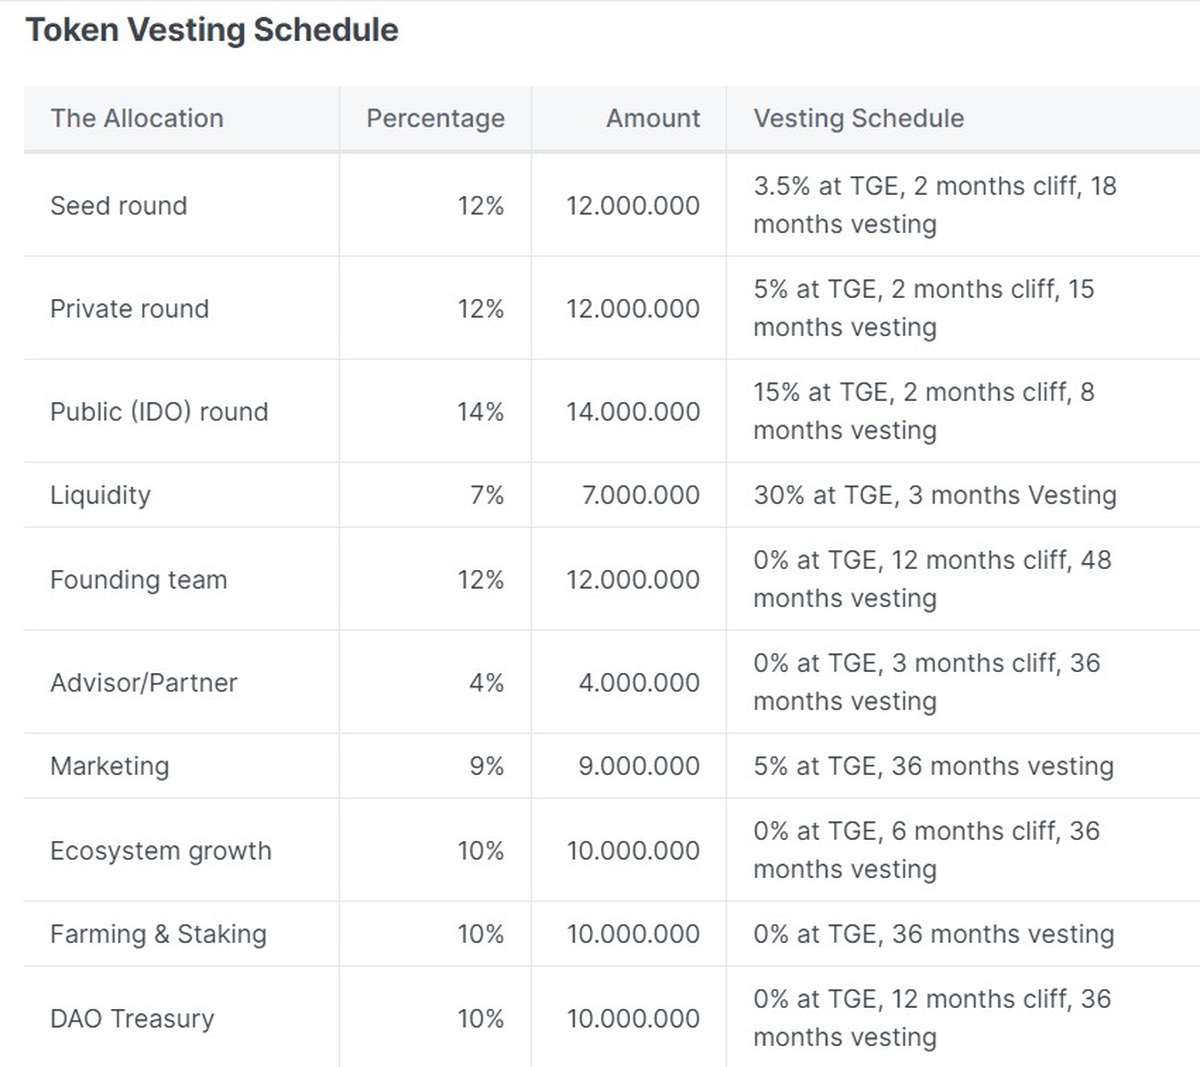This screenshot has width=1200, height=1067.
Task: Select the Private round row label
Action: 130,308
